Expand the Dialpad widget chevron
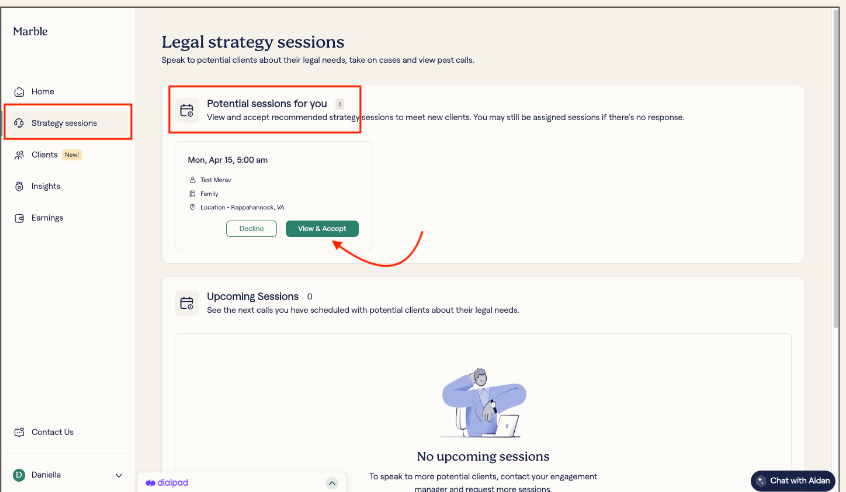 pyautogui.click(x=332, y=483)
